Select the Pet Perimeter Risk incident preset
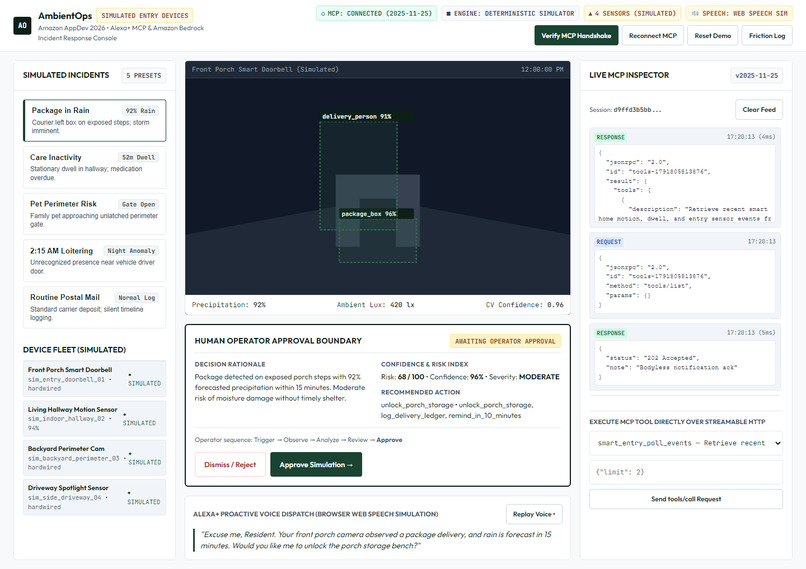This screenshot has width=806, height=569. point(95,214)
